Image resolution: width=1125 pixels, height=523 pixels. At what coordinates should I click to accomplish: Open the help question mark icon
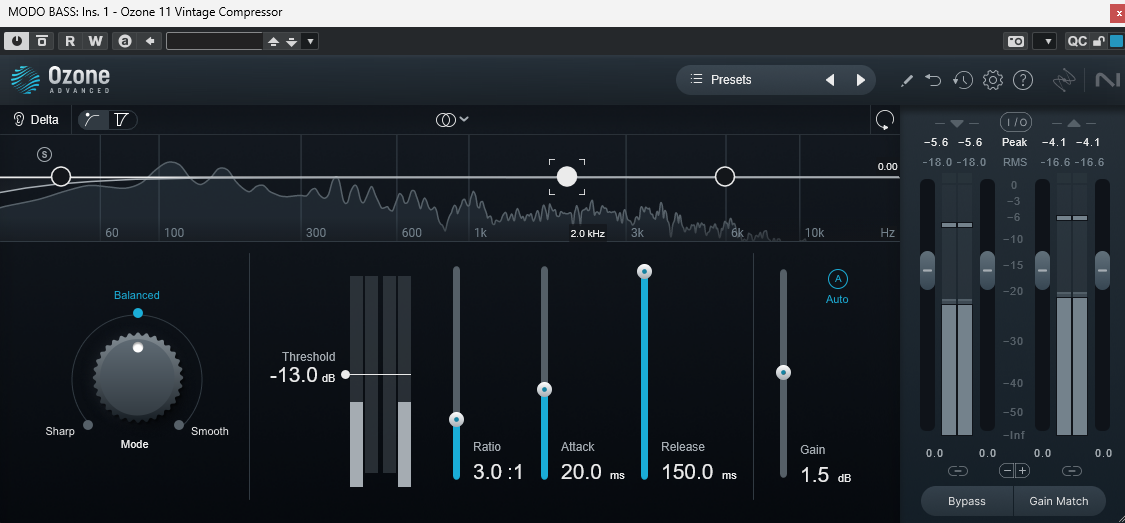pyautogui.click(x=1022, y=80)
